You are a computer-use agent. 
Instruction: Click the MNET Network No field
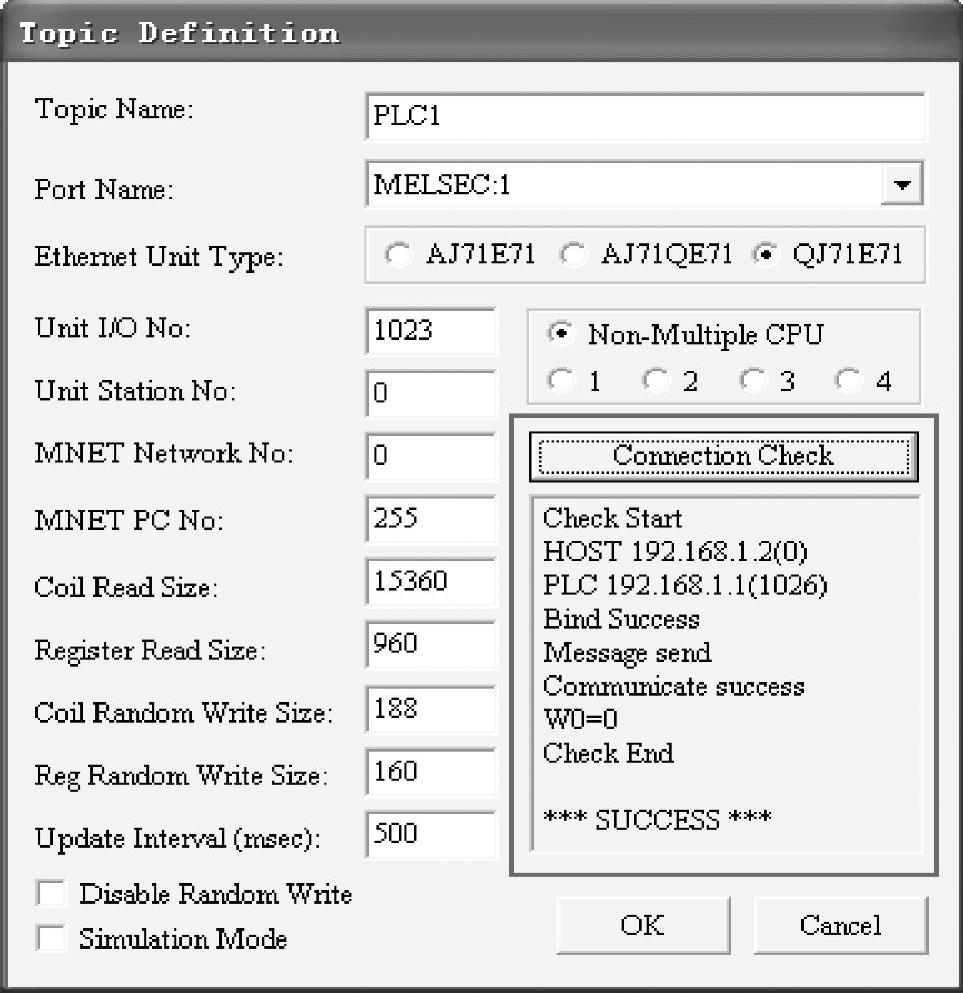tap(430, 456)
